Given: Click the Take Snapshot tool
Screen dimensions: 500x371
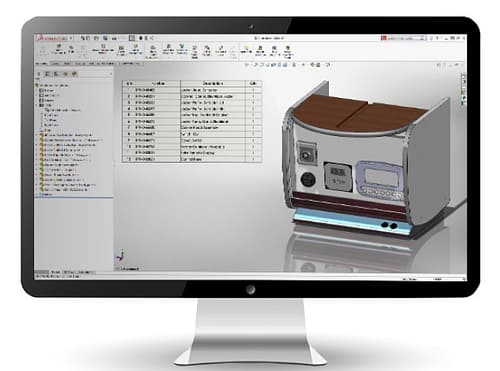Looking at the screenshot, I should 274,50.
